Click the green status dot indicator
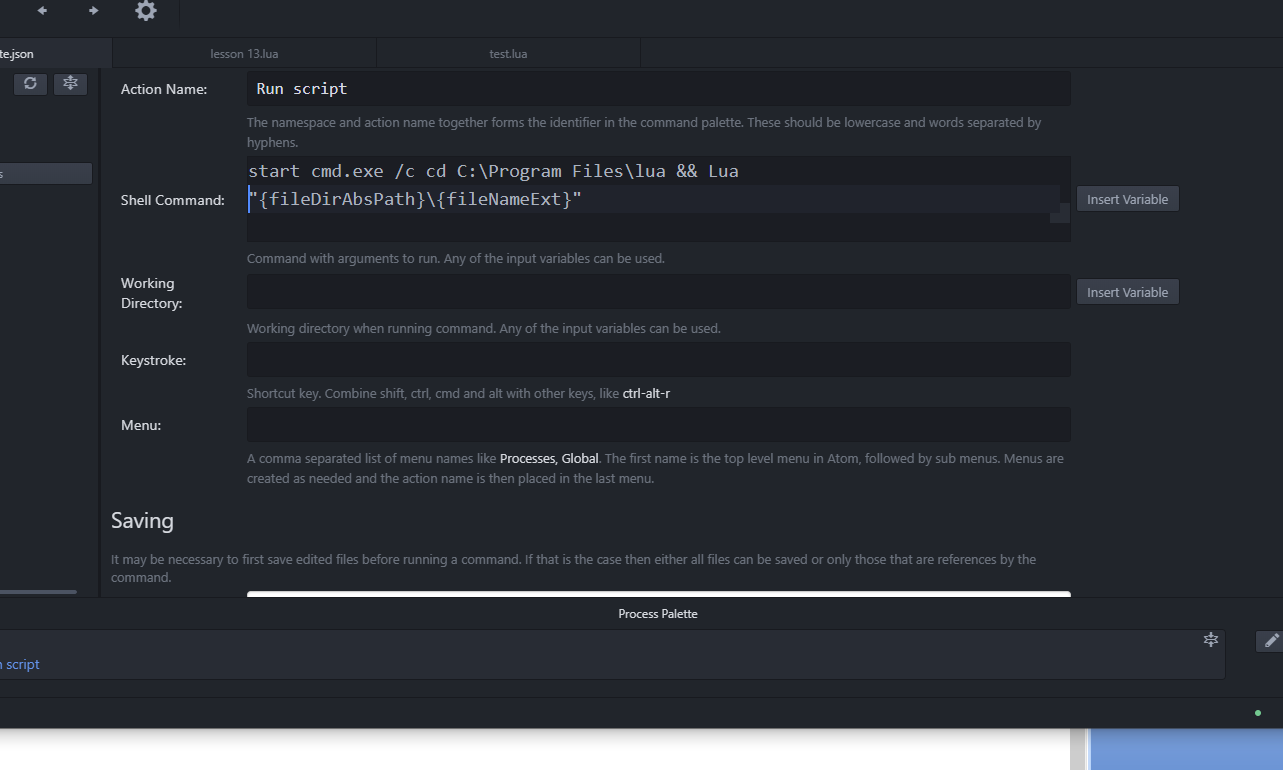The height and width of the screenshot is (770, 1283). pyautogui.click(x=1256, y=713)
